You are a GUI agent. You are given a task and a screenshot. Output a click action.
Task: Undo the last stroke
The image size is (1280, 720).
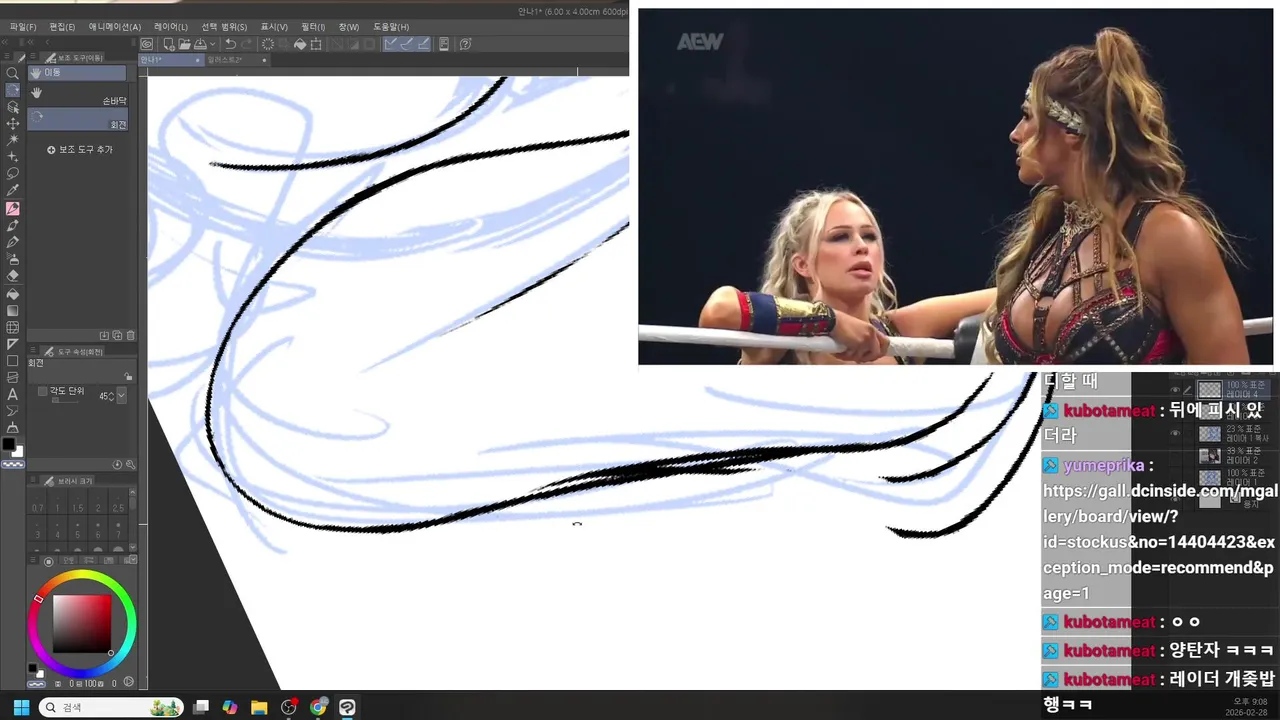[x=230, y=44]
